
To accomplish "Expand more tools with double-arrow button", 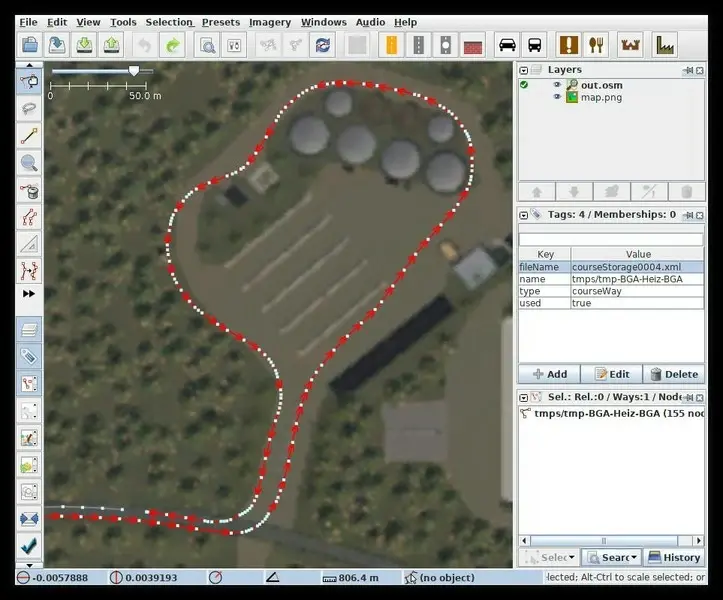I will (29, 294).
